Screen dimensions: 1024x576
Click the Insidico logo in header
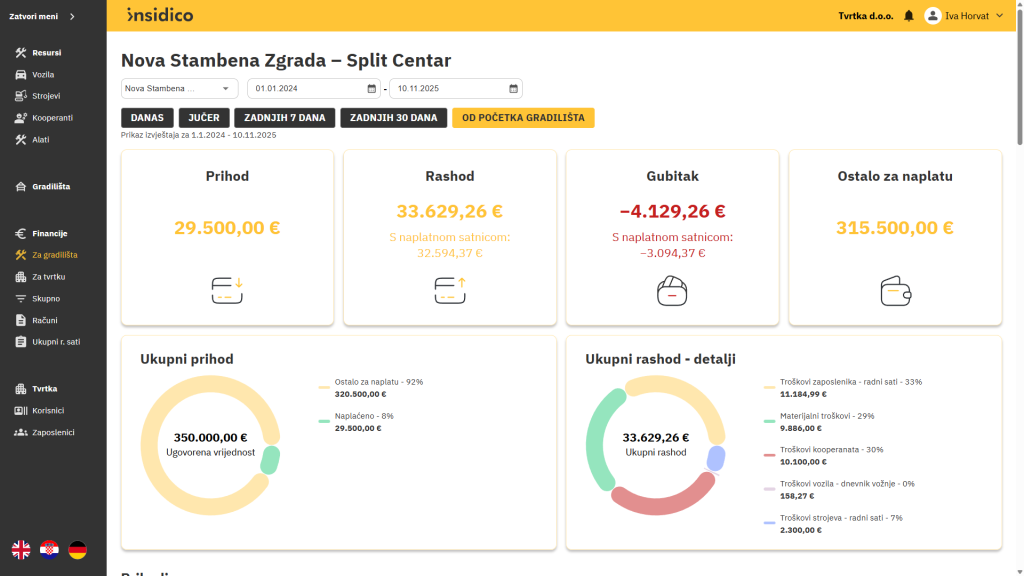point(160,15)
